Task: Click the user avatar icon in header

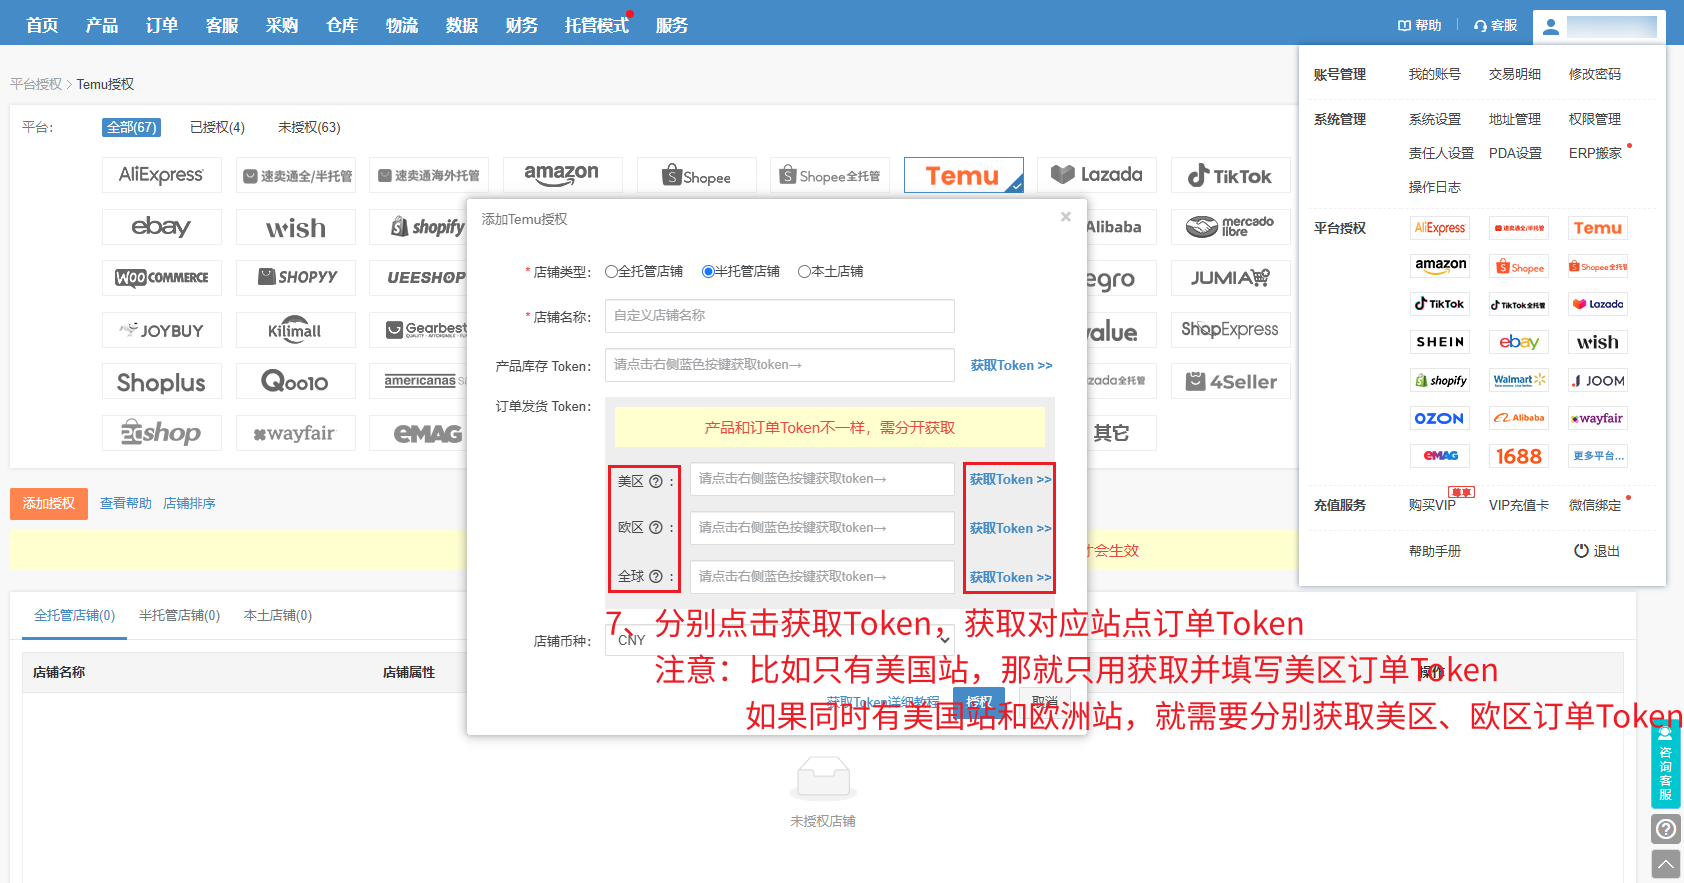Action: (x=1551, y=27)
